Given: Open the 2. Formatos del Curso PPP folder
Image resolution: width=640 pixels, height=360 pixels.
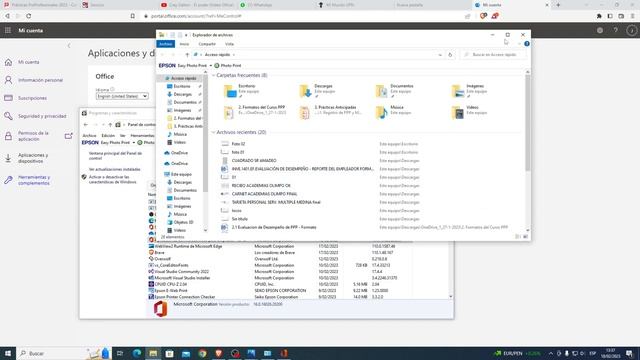Looking at the screenshot, I should [x=255, y=112].
